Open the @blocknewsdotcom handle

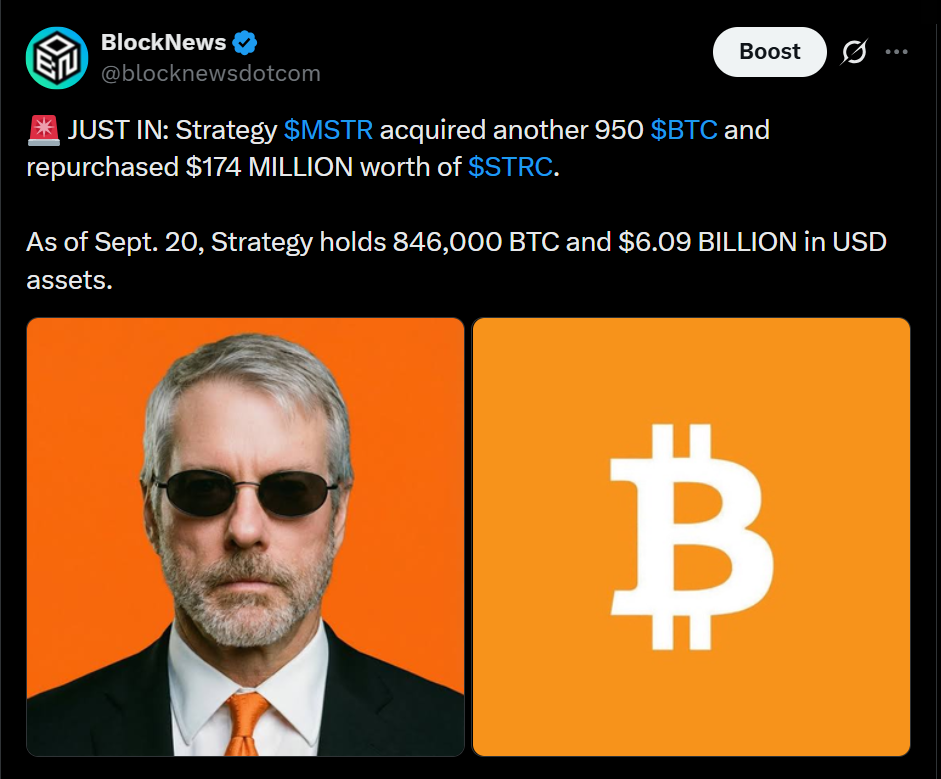point(211,73)
